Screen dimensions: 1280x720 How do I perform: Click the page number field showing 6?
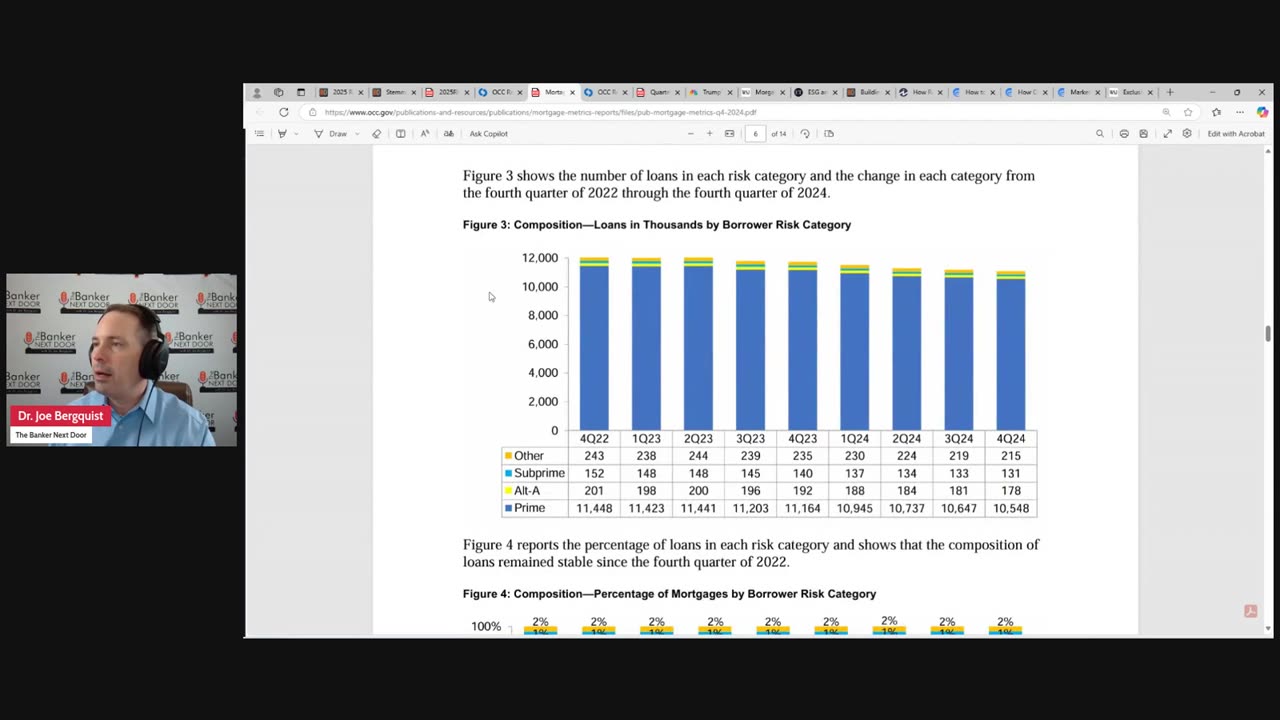click(x=755, y=133)
